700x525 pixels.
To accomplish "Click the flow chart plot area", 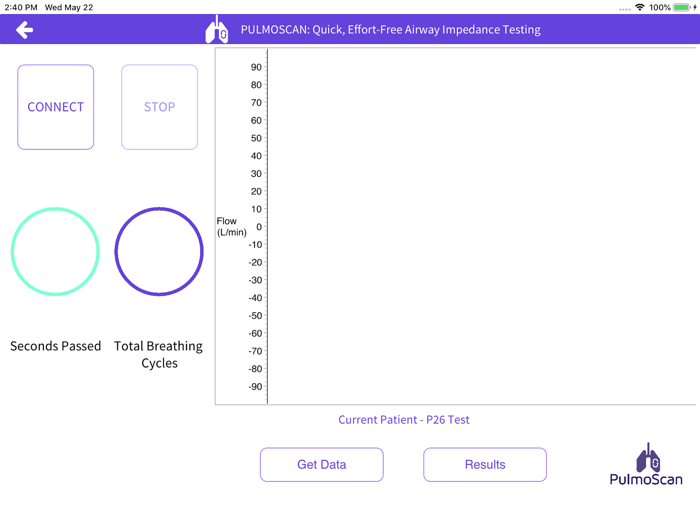I will pos(481,226).
